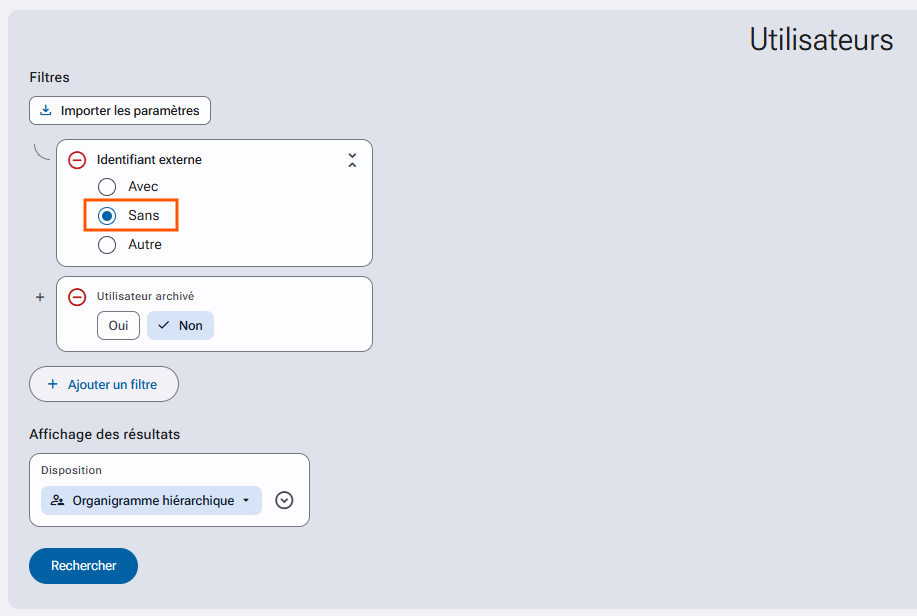Click the dropdown caret in Organigramme hiérarchique

tap(246, 500)
